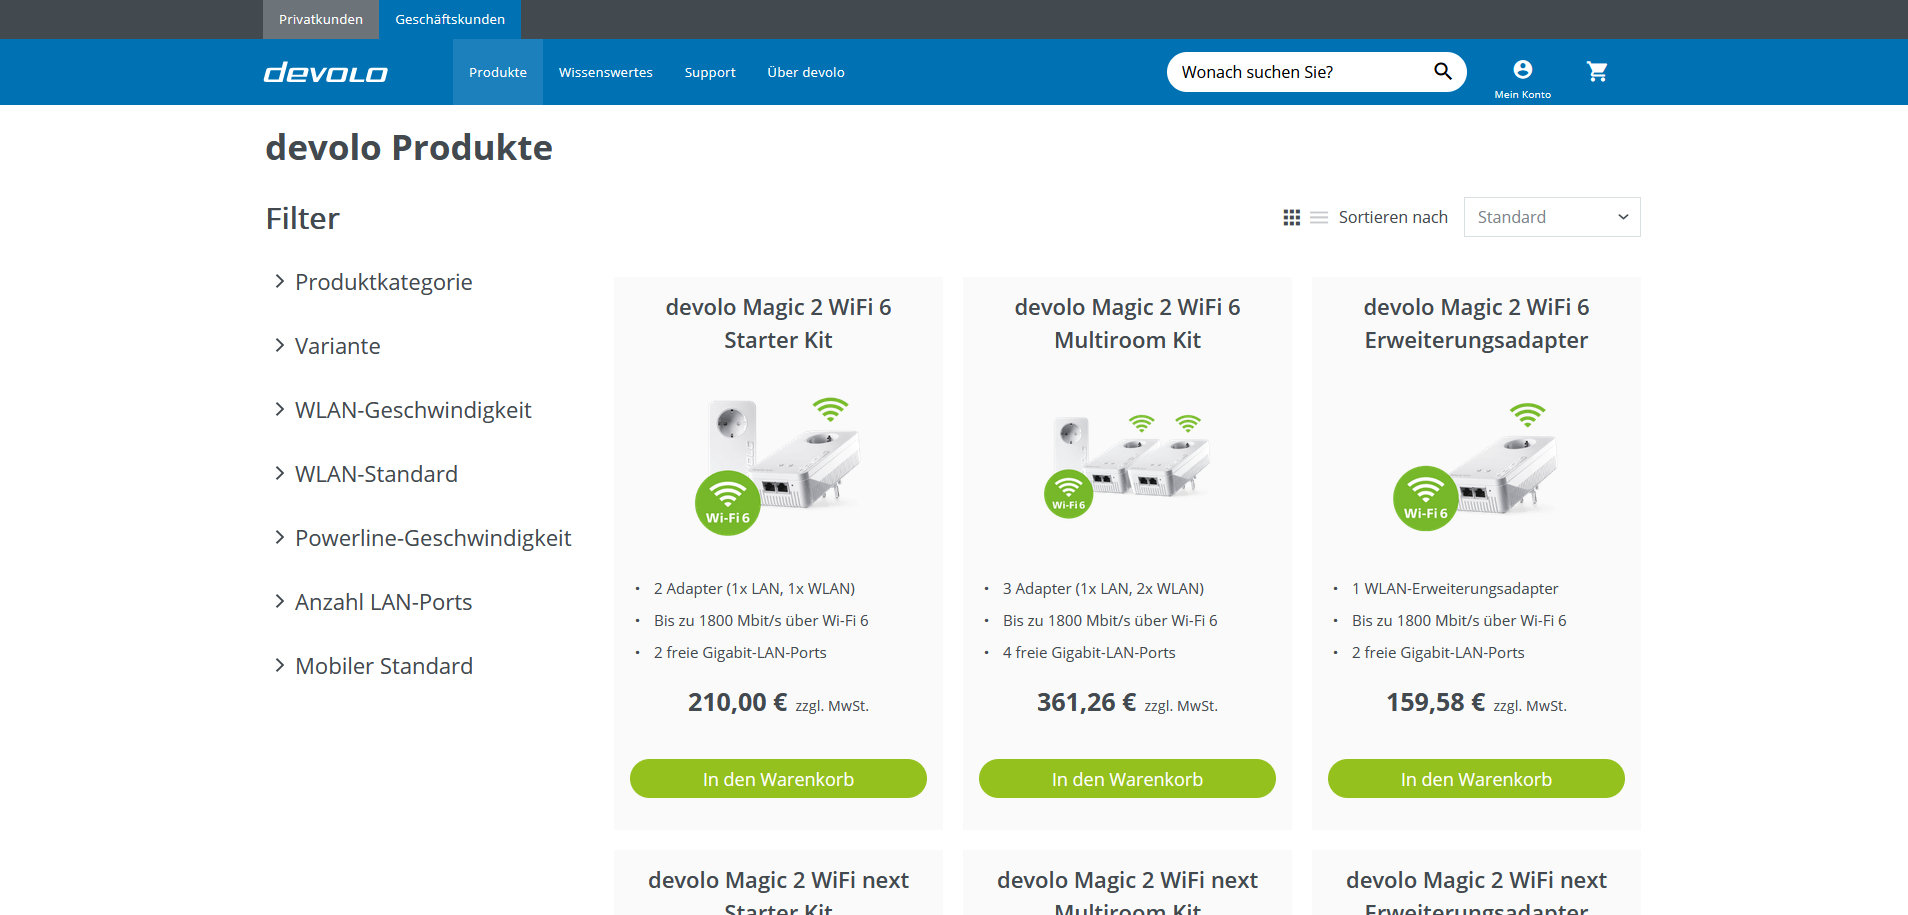Viewport: 1908px width, 915px height.
Task: Switch to grid view icon
Action: click(1292, 217)
